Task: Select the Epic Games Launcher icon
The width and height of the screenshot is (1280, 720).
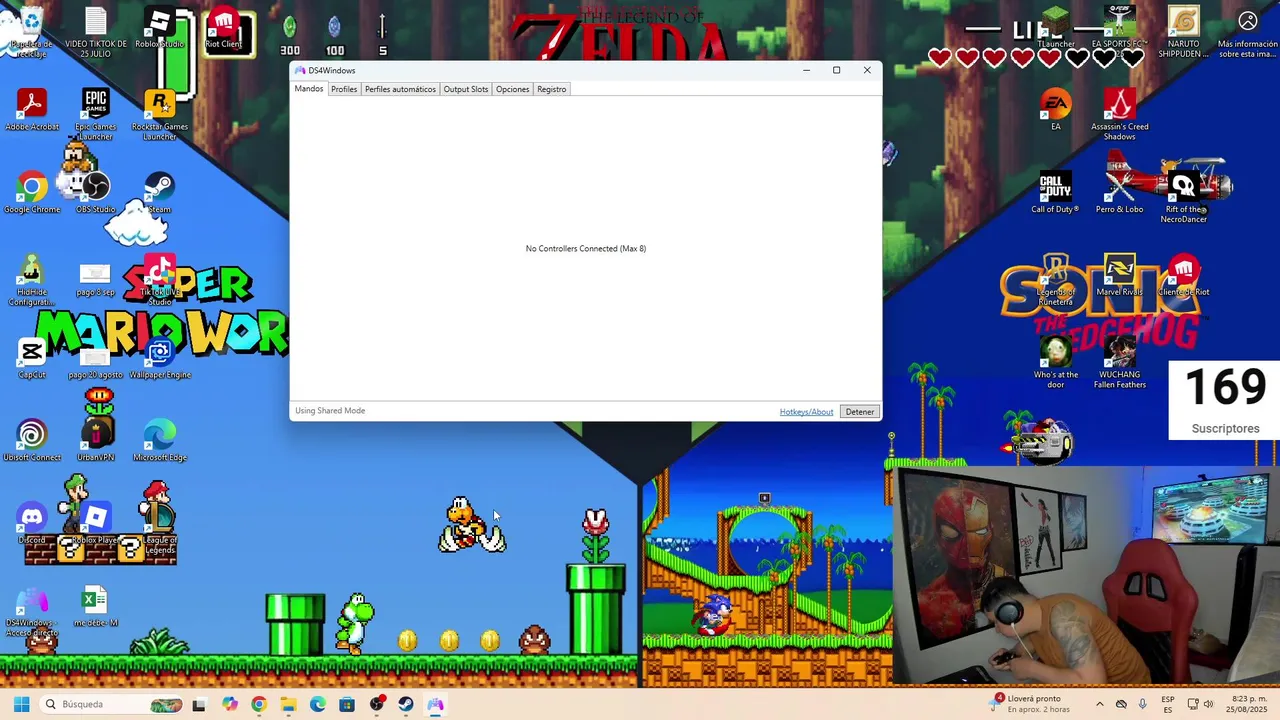Action: point(96,113)
